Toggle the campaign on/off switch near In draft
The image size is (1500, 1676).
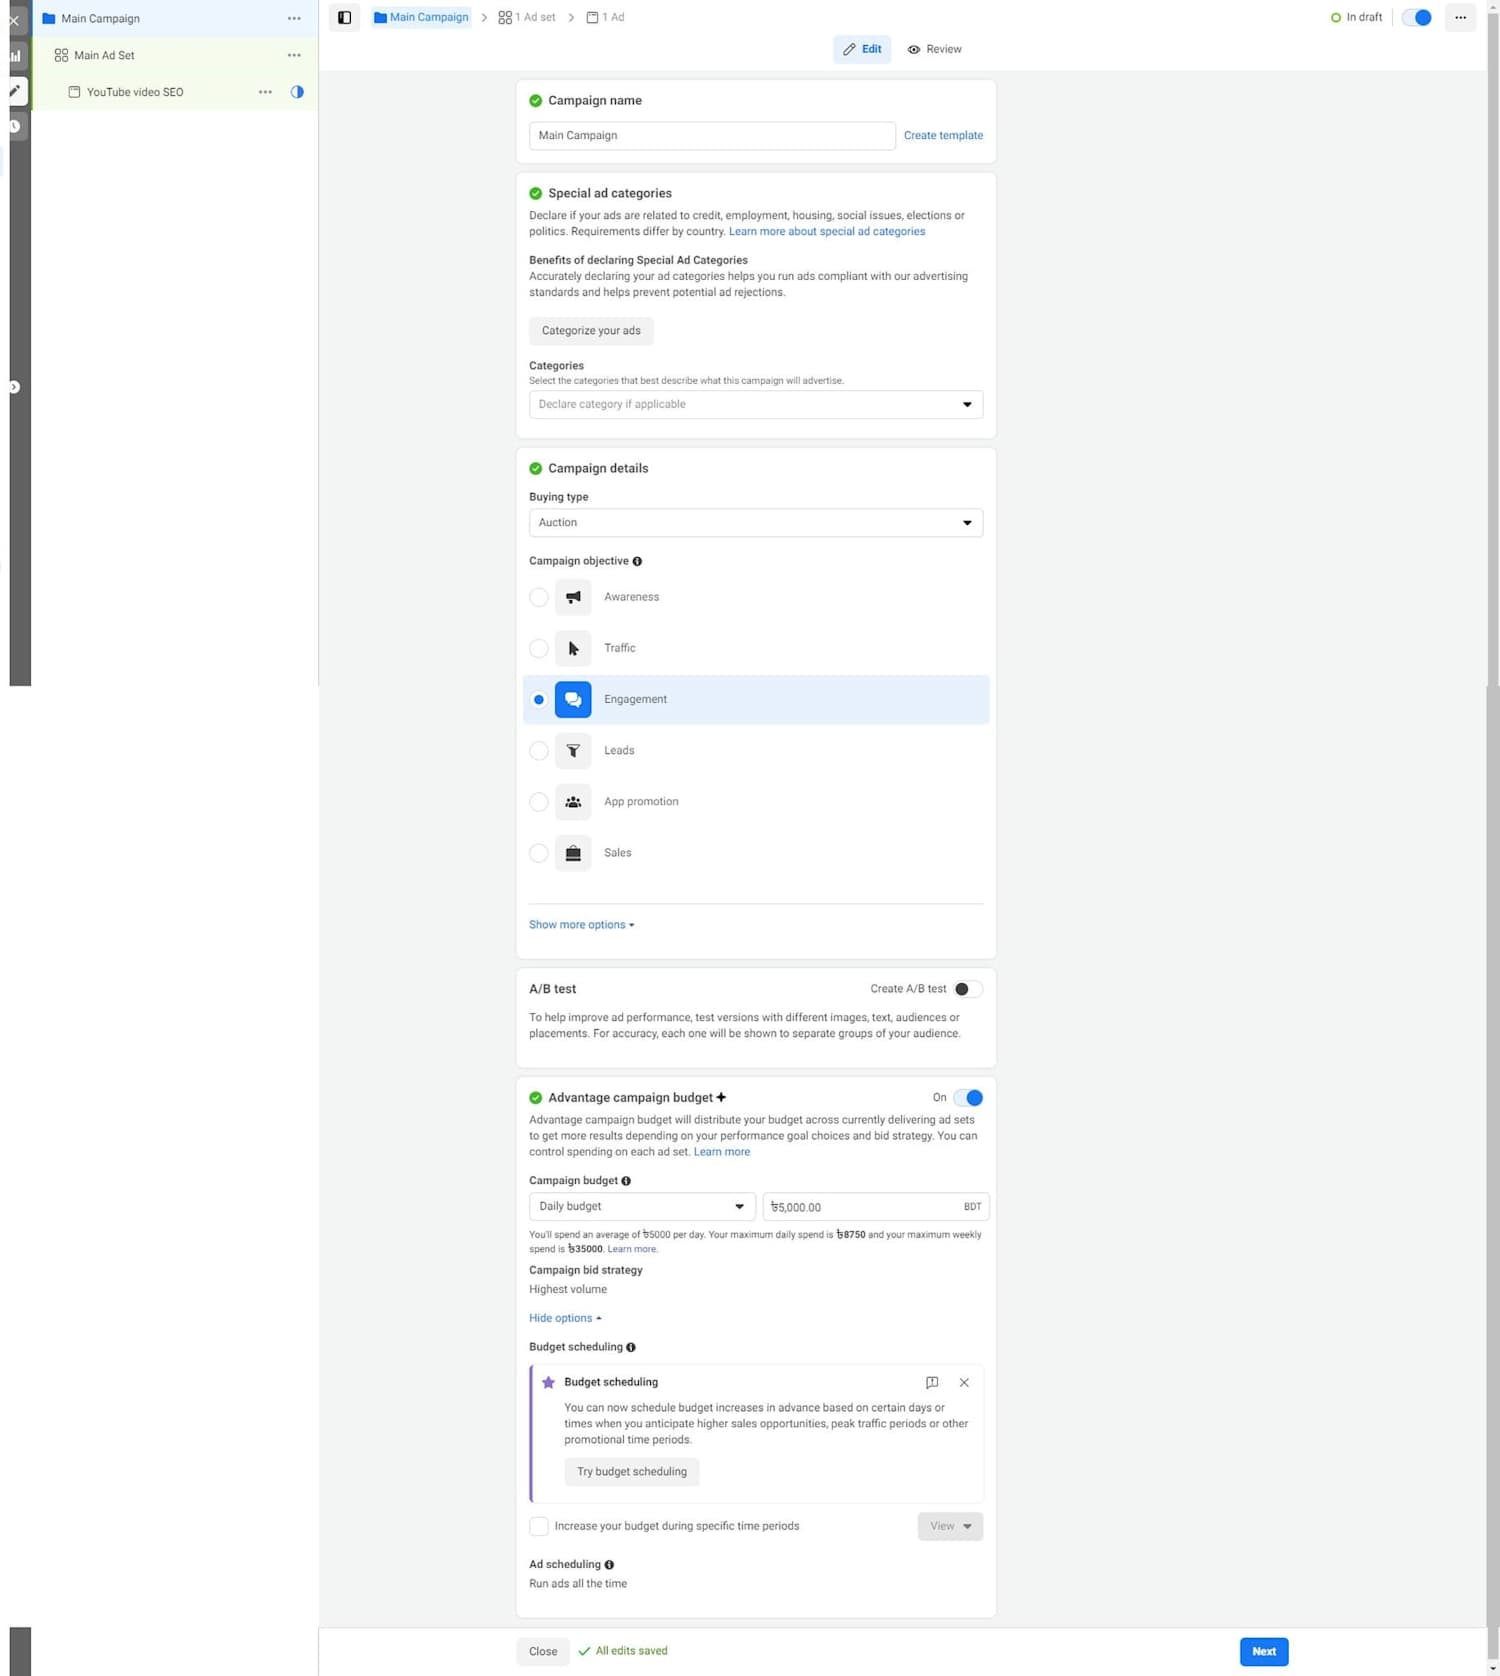pyautogui.click(x=1417, y=17)
